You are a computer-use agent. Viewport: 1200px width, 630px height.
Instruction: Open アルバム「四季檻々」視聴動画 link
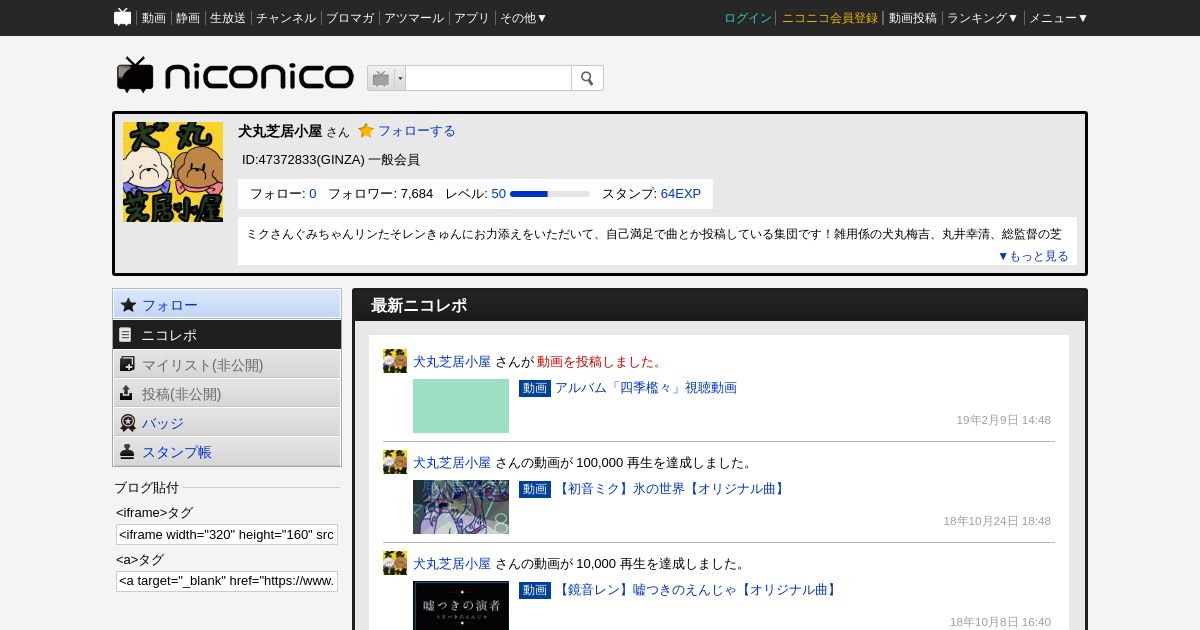point(646,388)
